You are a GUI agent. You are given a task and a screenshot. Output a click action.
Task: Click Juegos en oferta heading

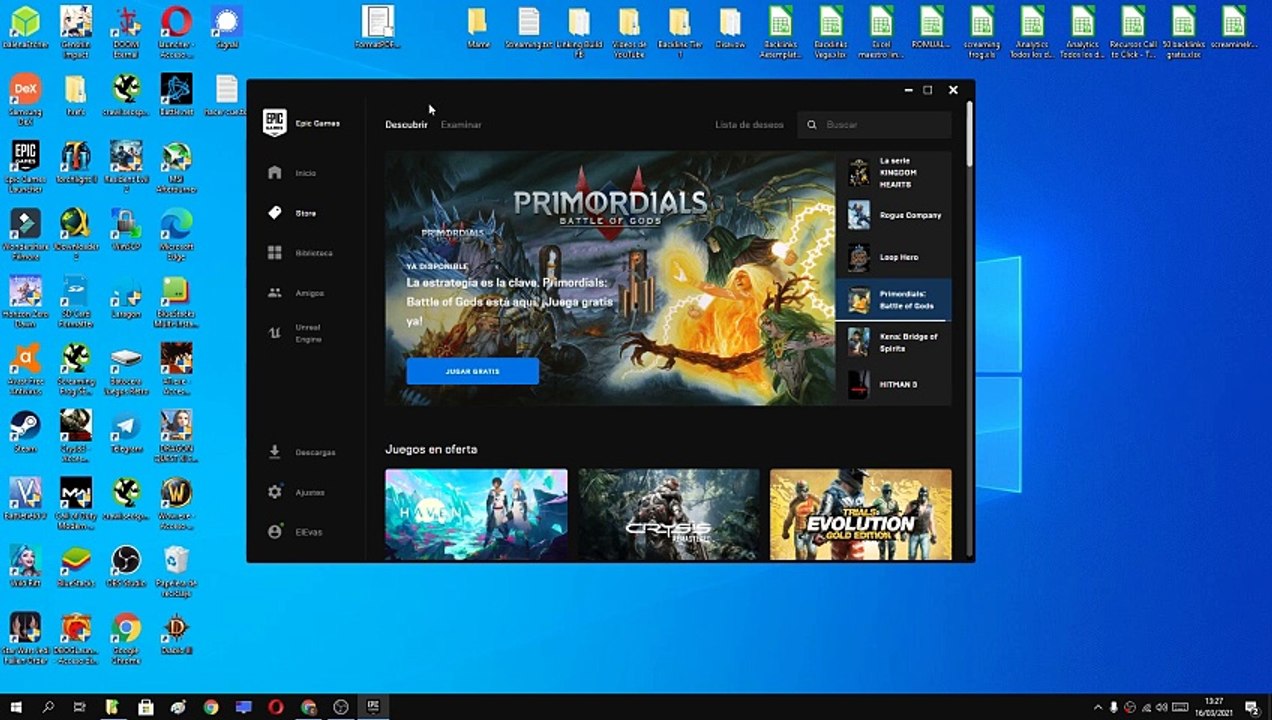[x=431, y=449]
